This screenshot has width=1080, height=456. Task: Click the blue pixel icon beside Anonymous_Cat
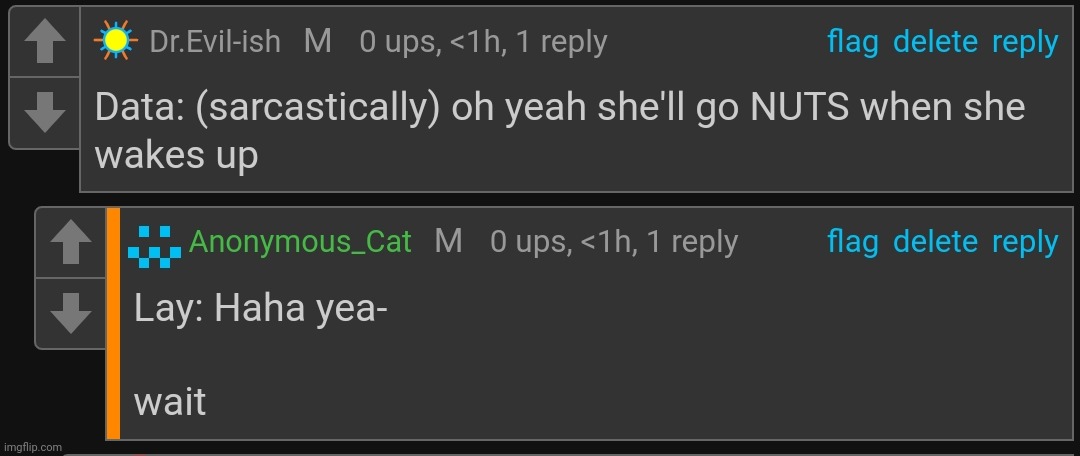pyautogui.click(x=155, y=245)
